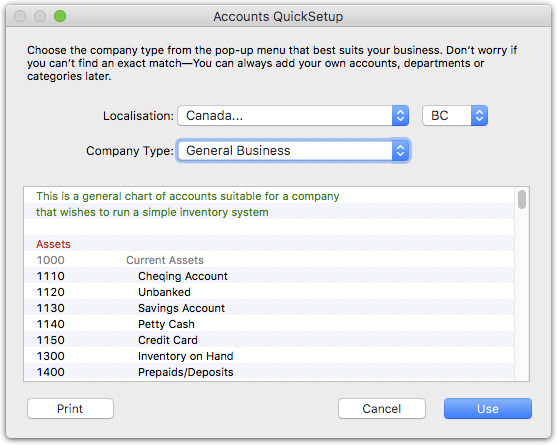Select the 1150 Credit Card row
Image resolution: width=557 pixels, height=445 pixels.
269,340
